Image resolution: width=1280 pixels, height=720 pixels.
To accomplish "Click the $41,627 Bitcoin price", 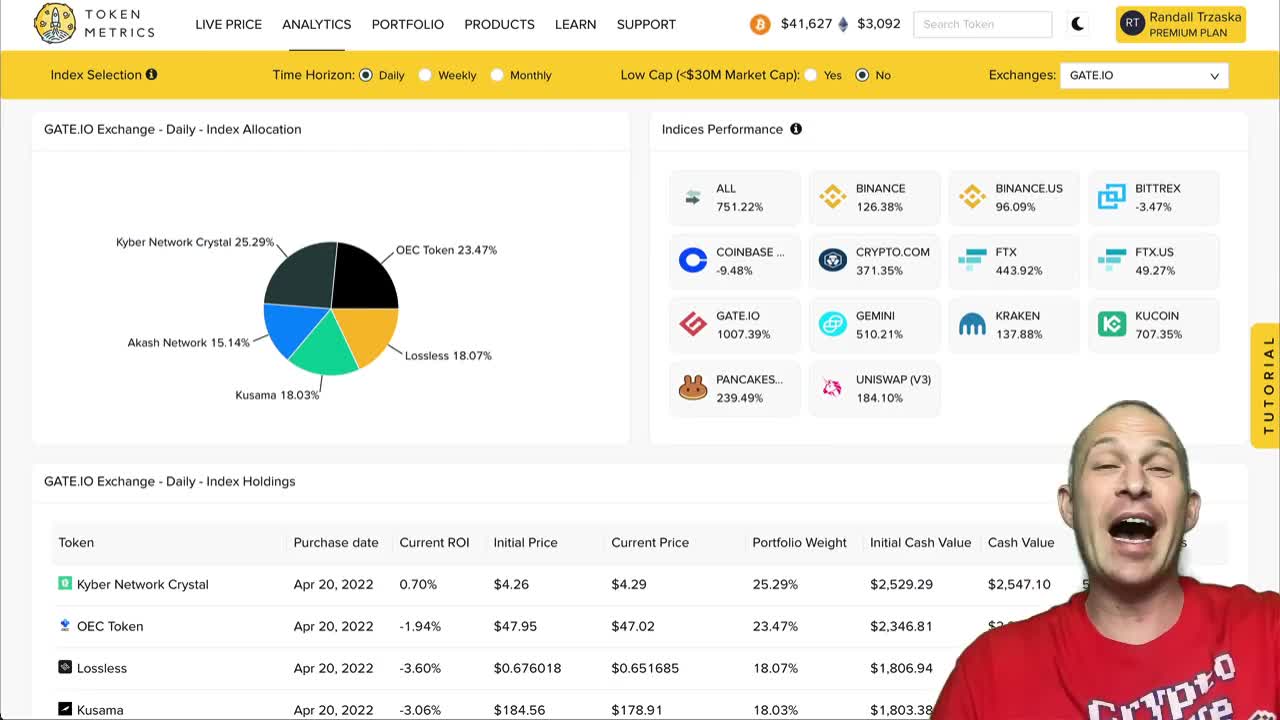I will point(806,24).
